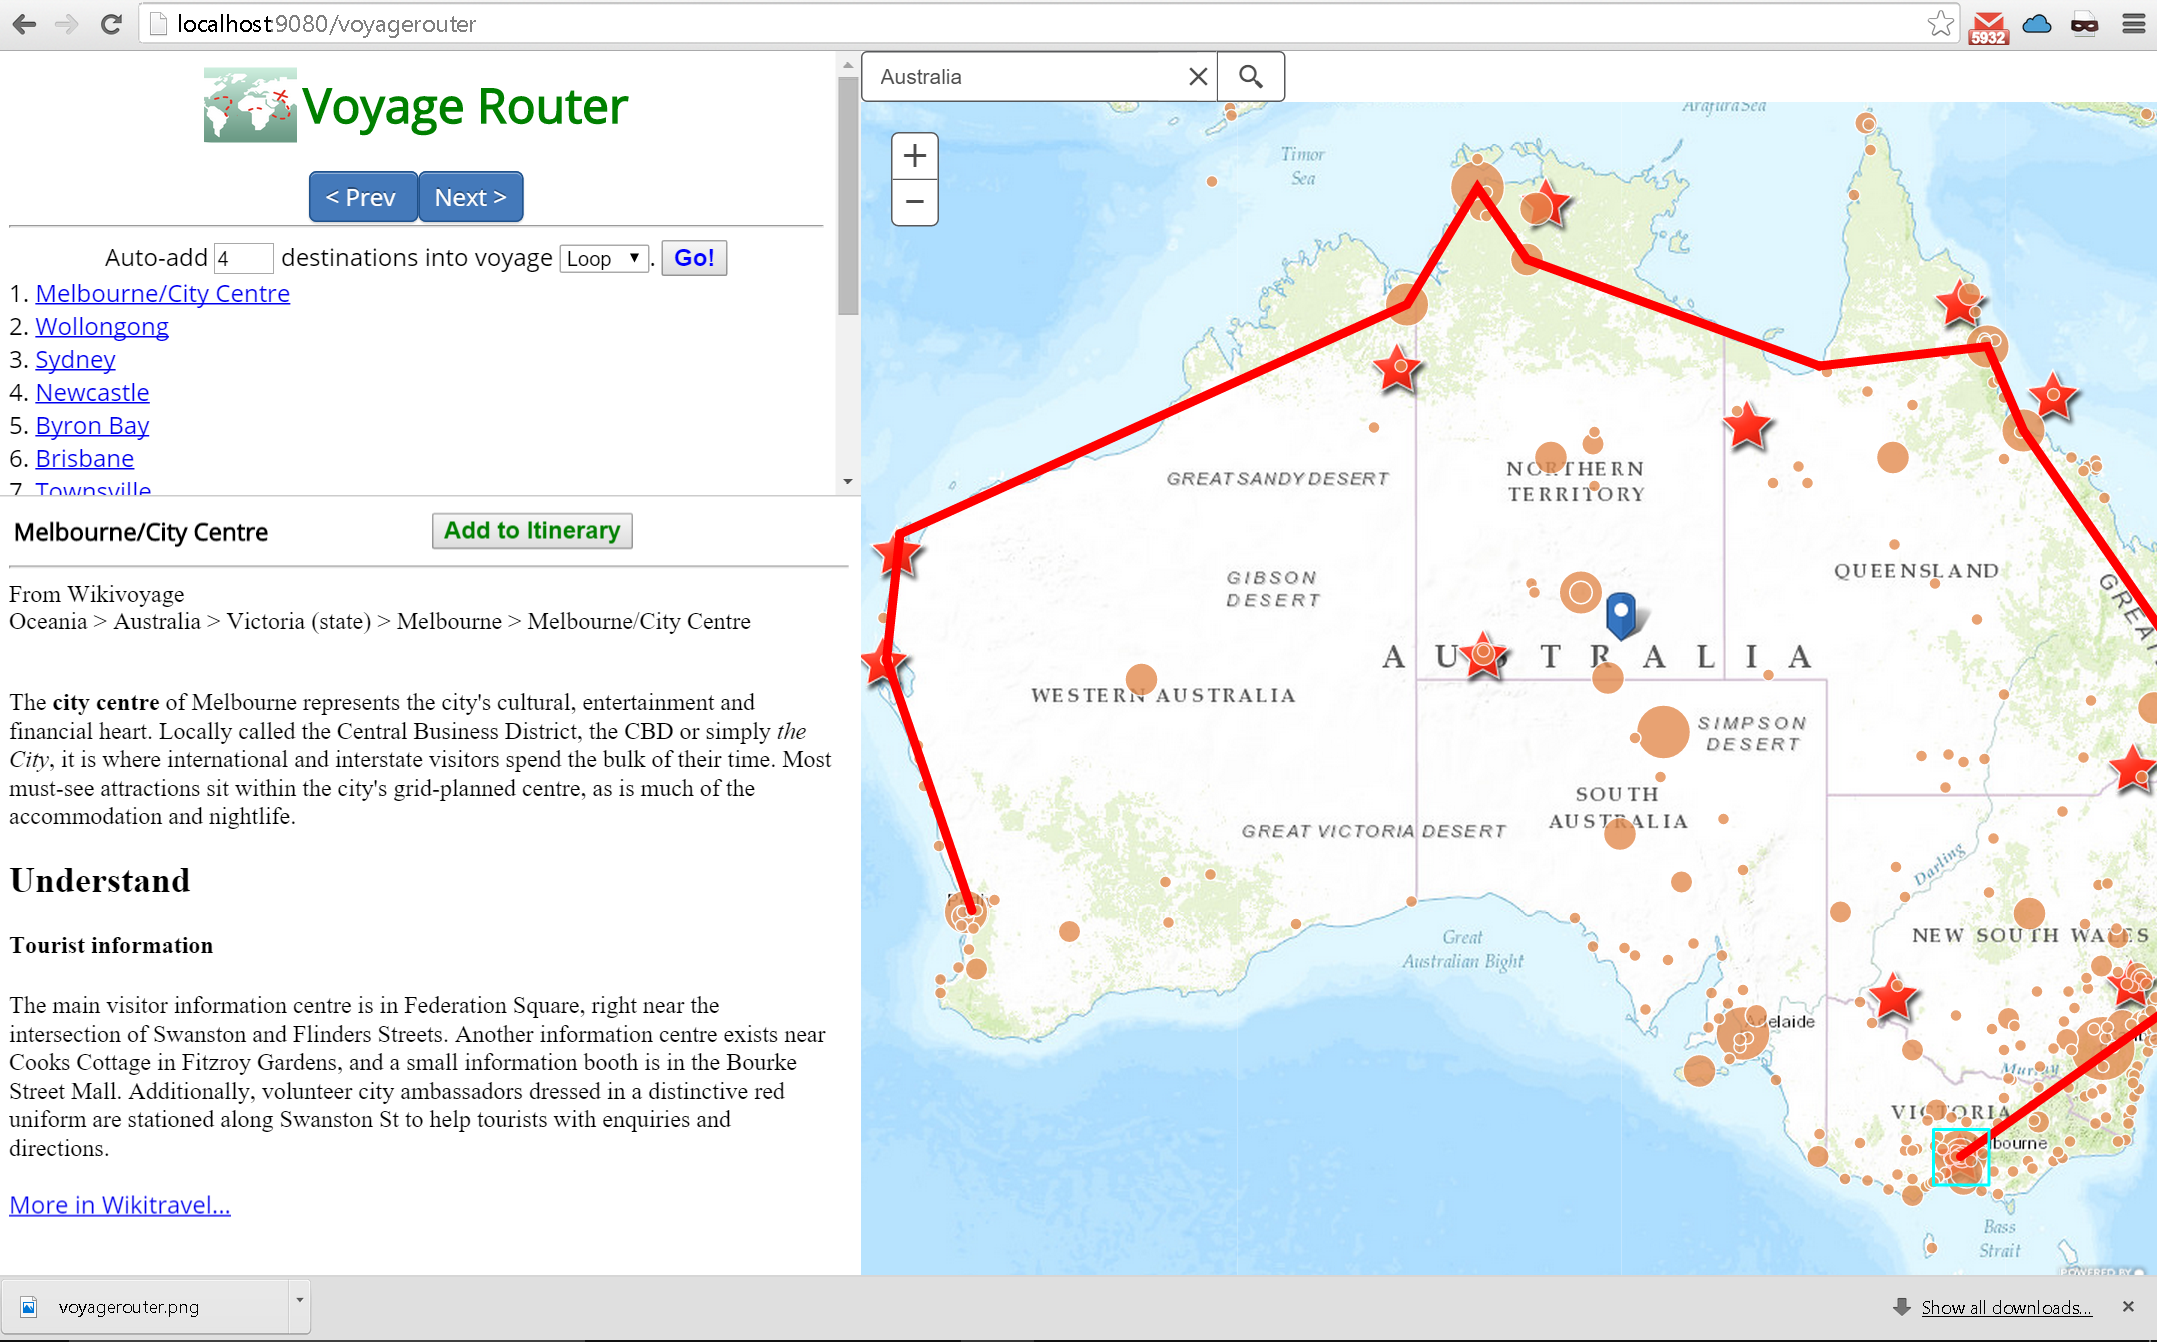Open the Chrome hamburger menu

[x=2133, y=24]
